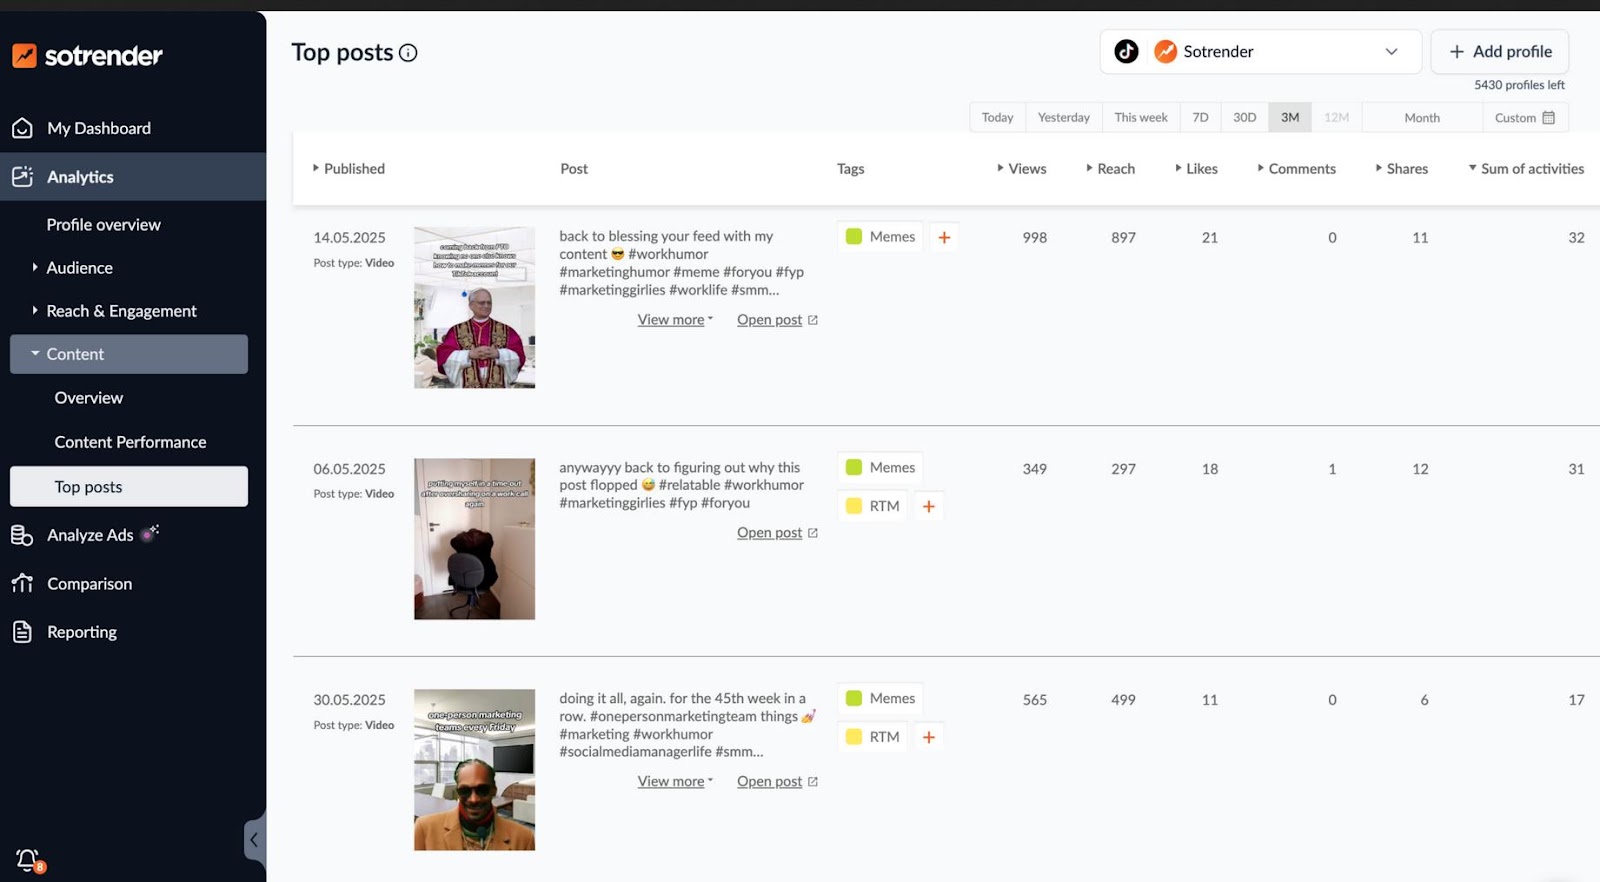Screen dimensions: 1600x882
Task: Open post link for 06.05.2025 video
Action: (769, 533)
